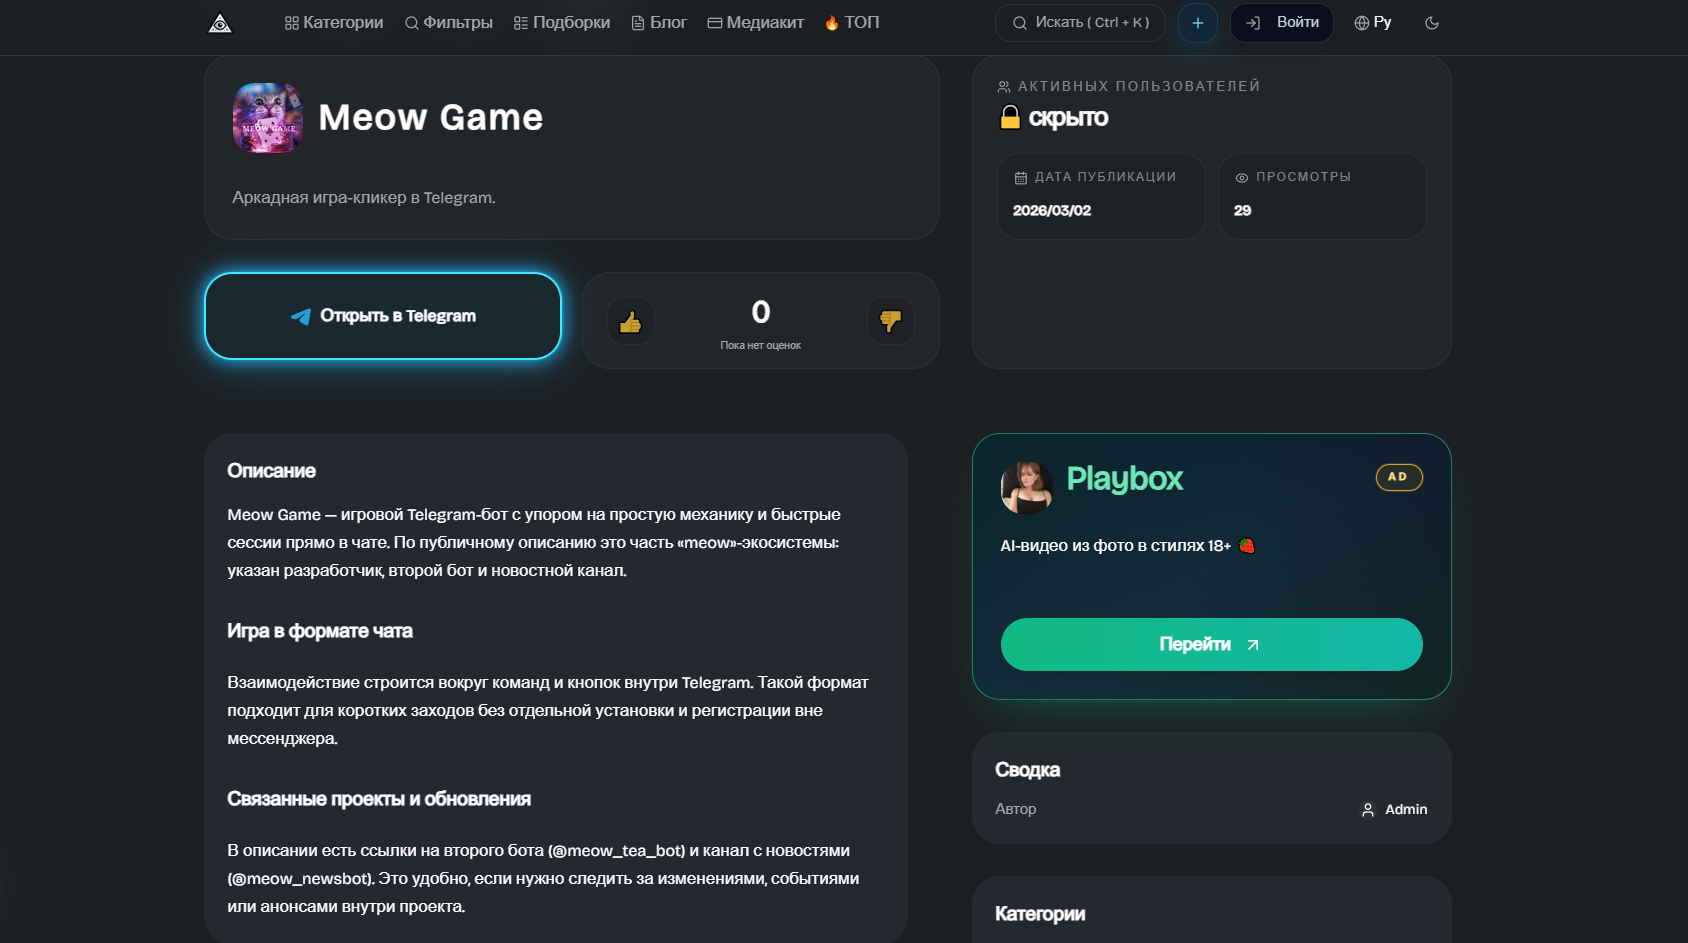Viewport: 1688px width, 943px height.
Task: Click the Войти login button
Action: pos(1282,23)
